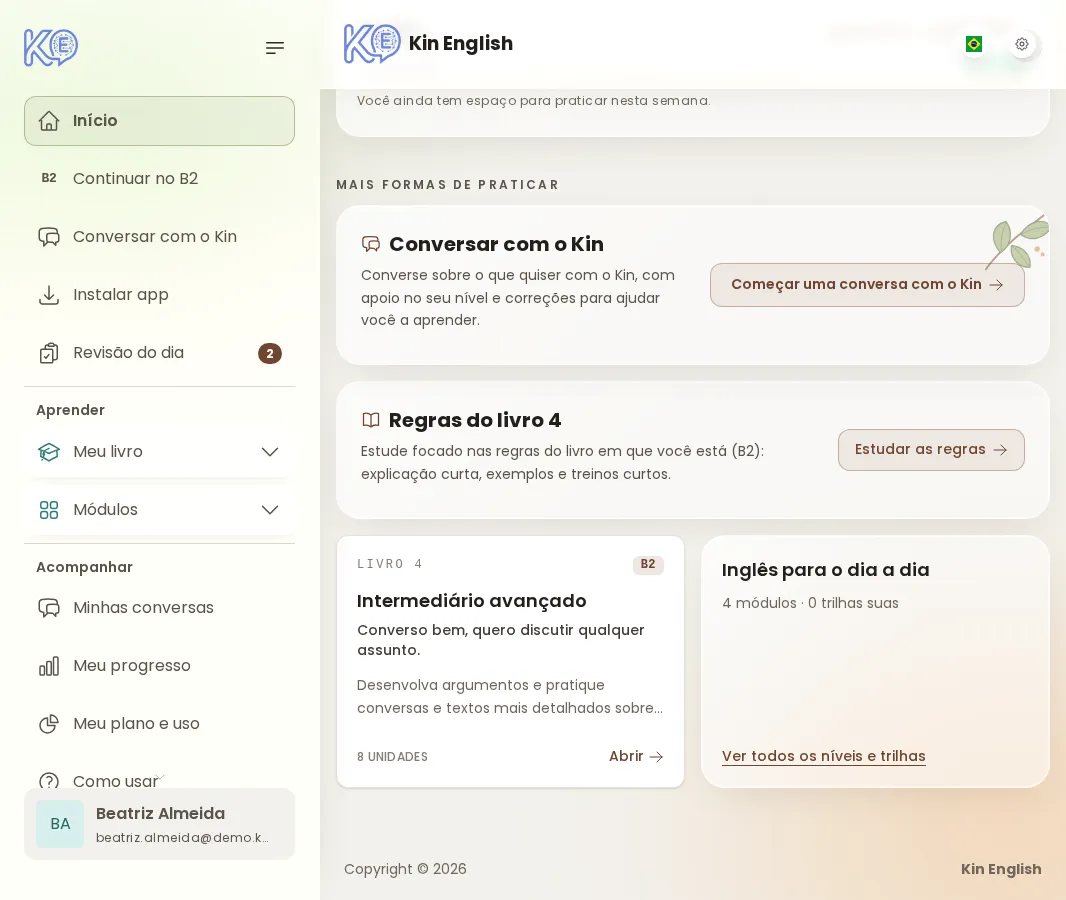Screen dimensions: 1066x900
Task: Open Livro 4 with the Abrir link
Action: (636, 757)
